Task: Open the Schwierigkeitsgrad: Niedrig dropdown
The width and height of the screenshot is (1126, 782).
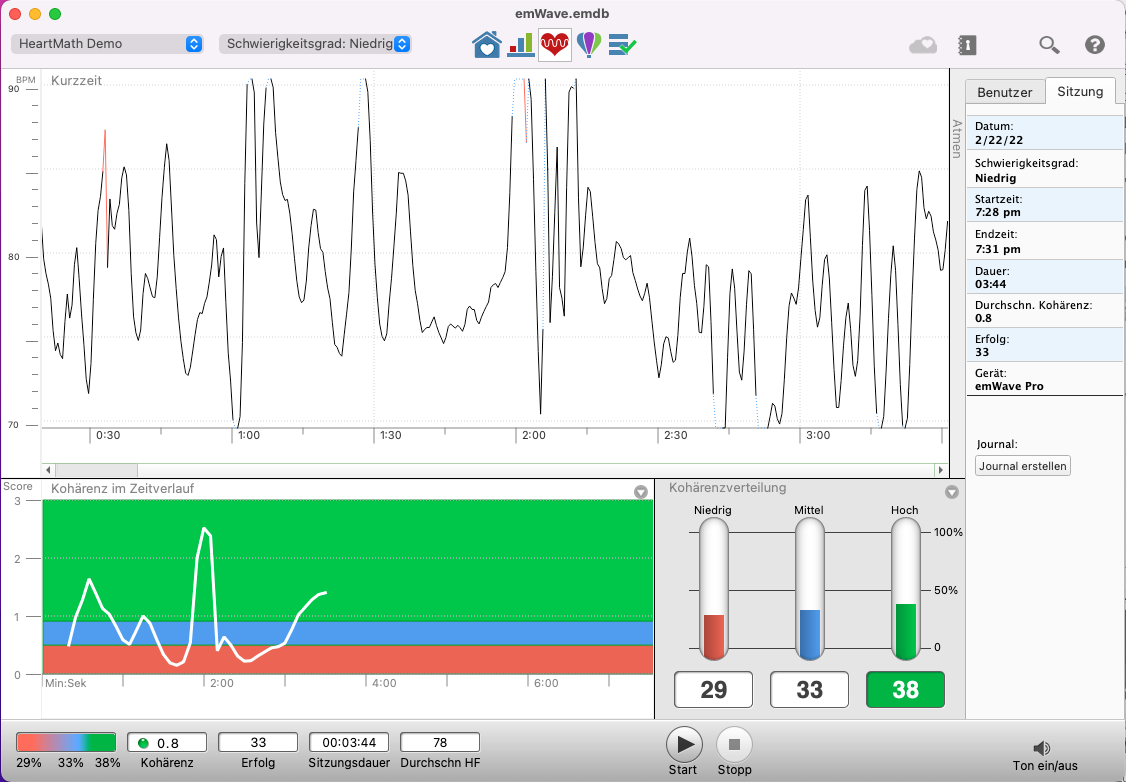Action: pos(315,44)
